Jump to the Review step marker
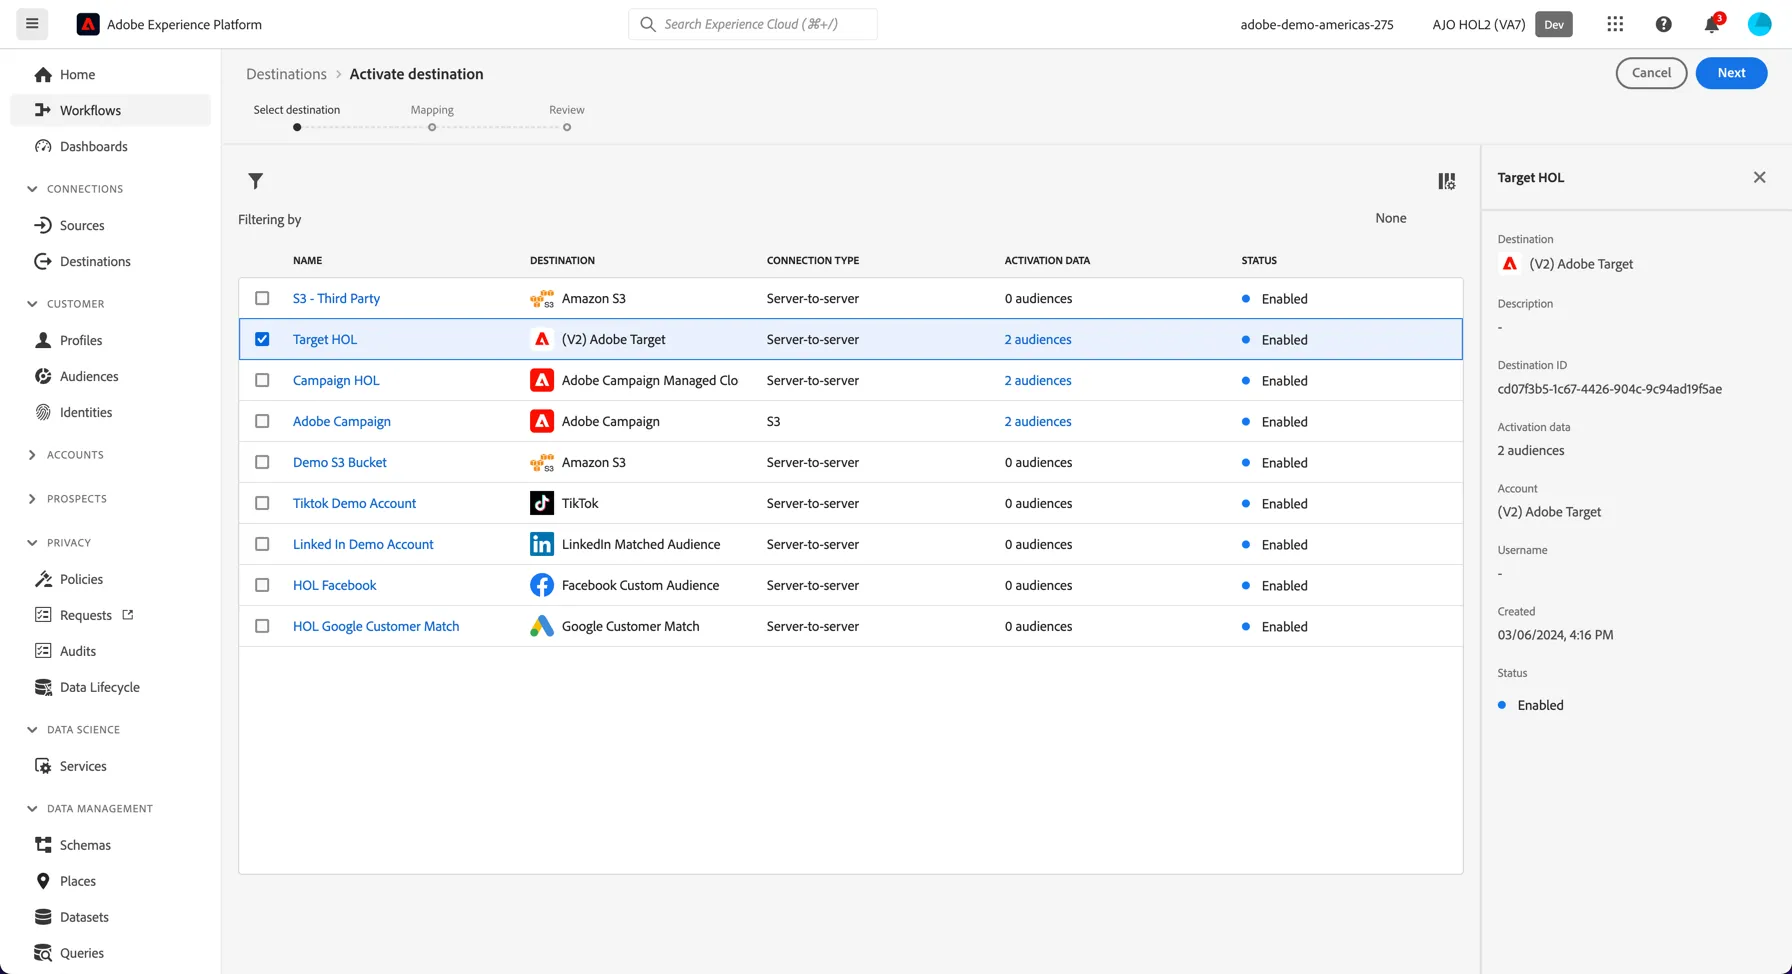Screen dimensions: 1792x974 567,127
